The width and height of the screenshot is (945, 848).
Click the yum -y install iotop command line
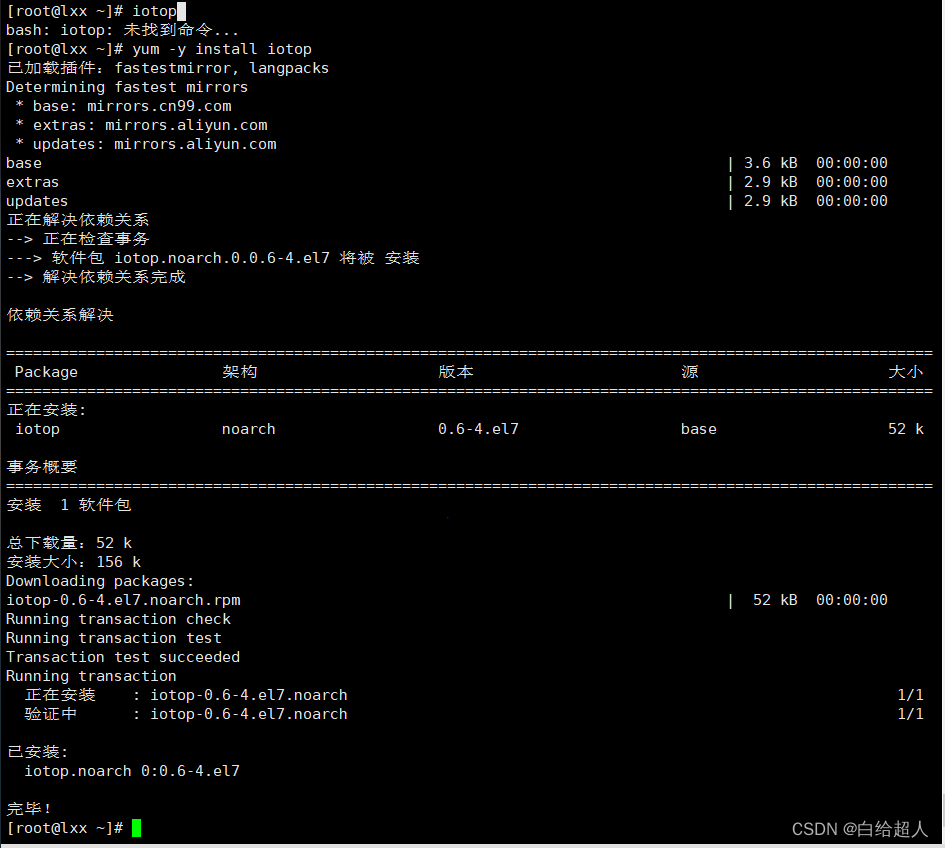tap(220, 48)
